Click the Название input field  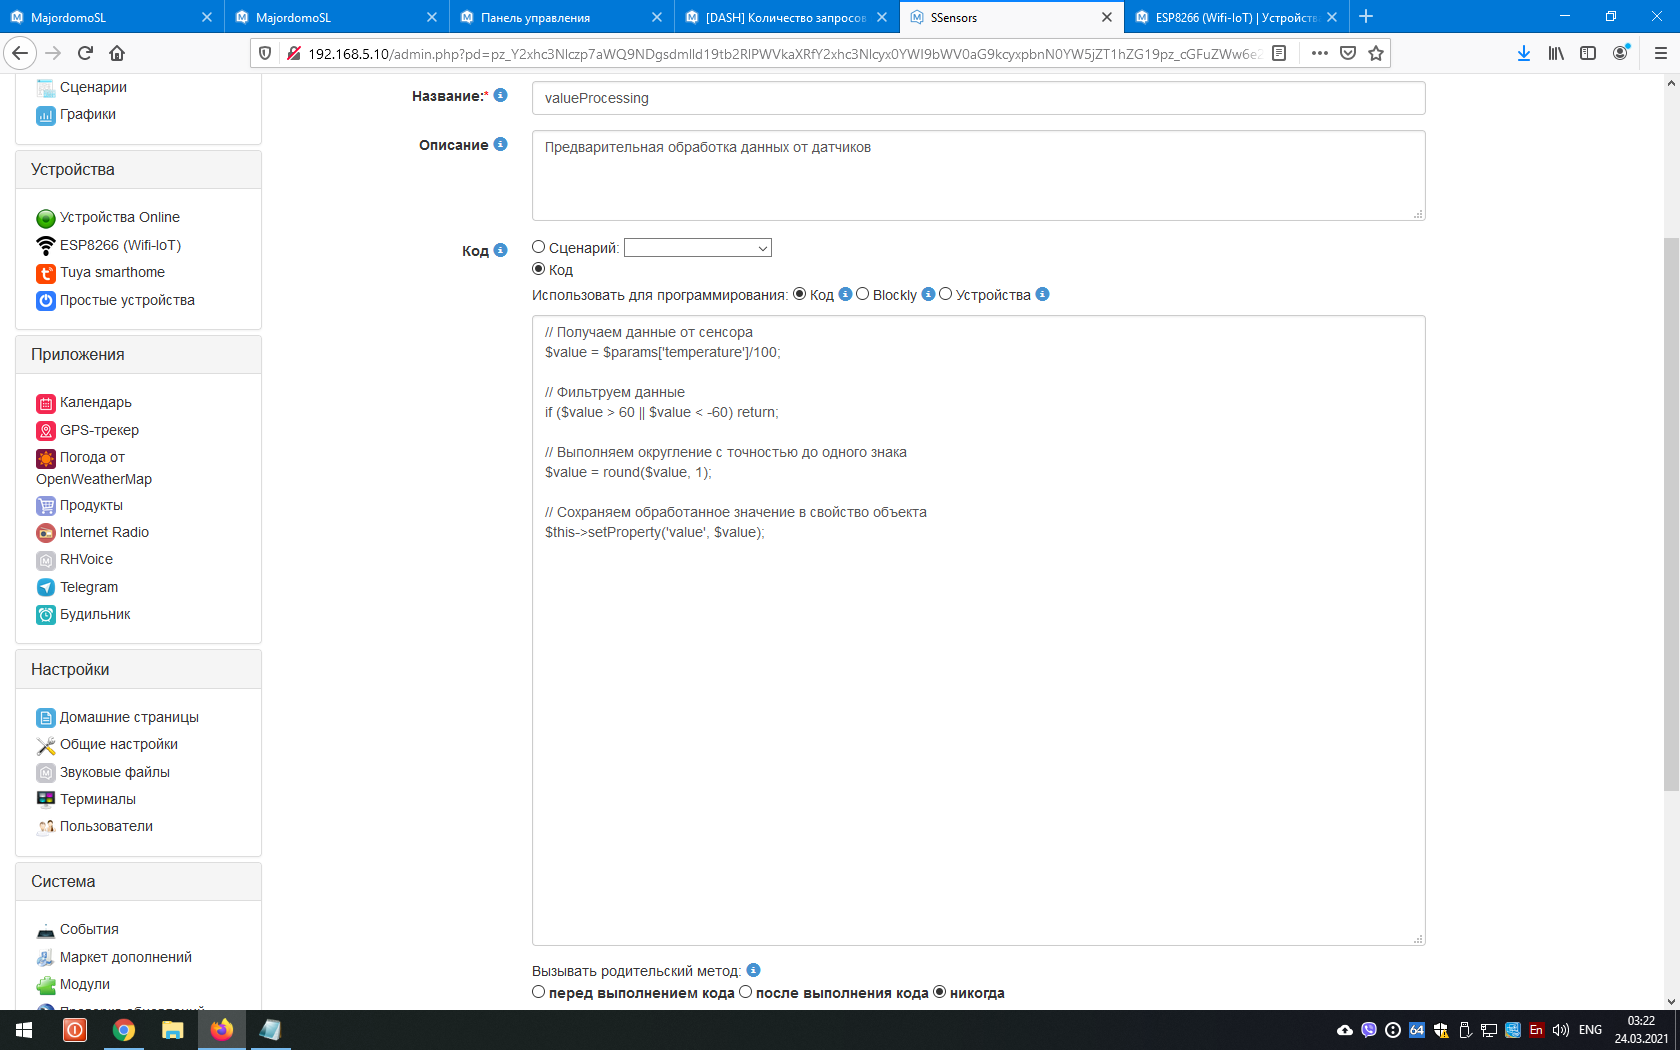pyautogui.click(x=978, y=98)
